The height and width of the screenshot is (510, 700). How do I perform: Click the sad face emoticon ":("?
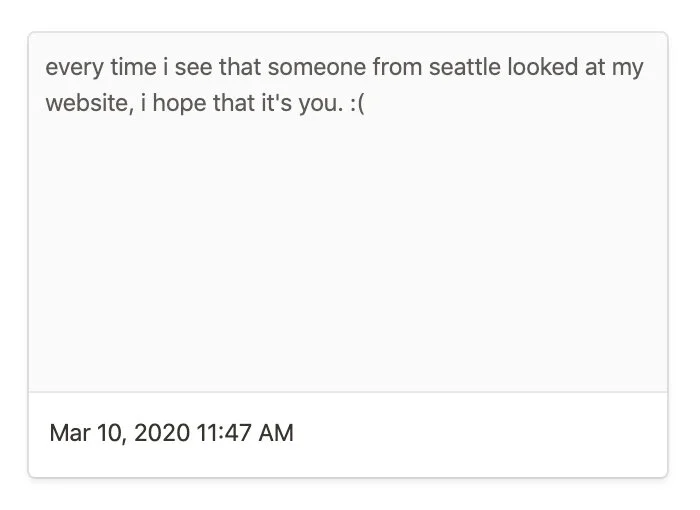(355, 104)
